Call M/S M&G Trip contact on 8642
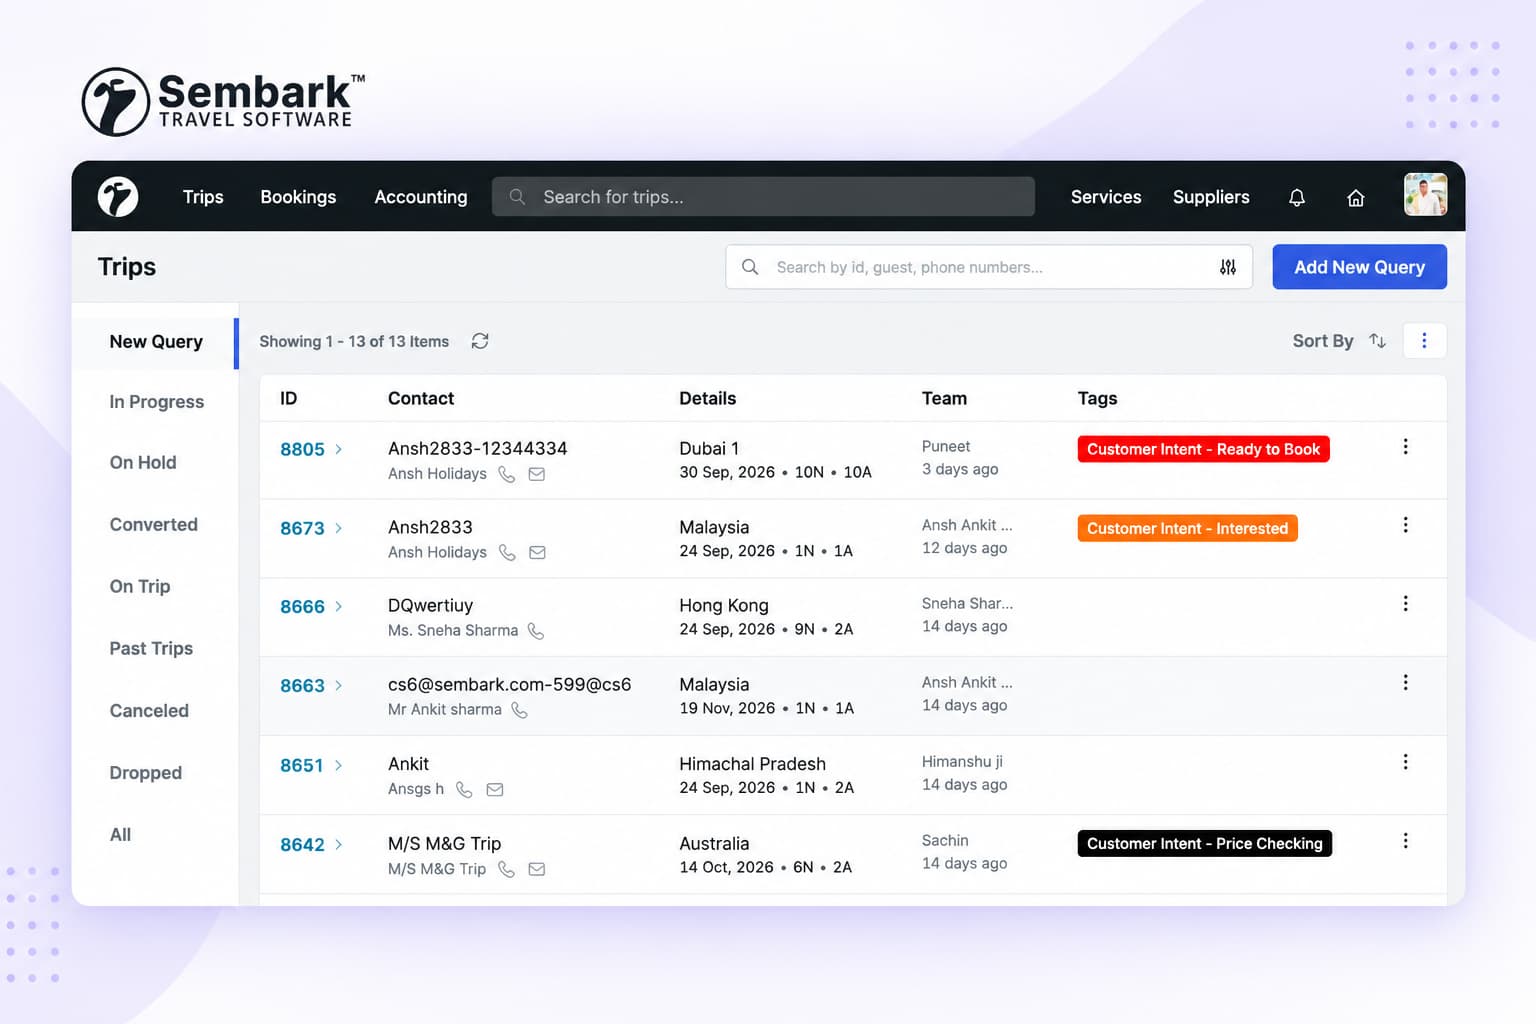The image size is (1536, 1024). pos(506,869)
